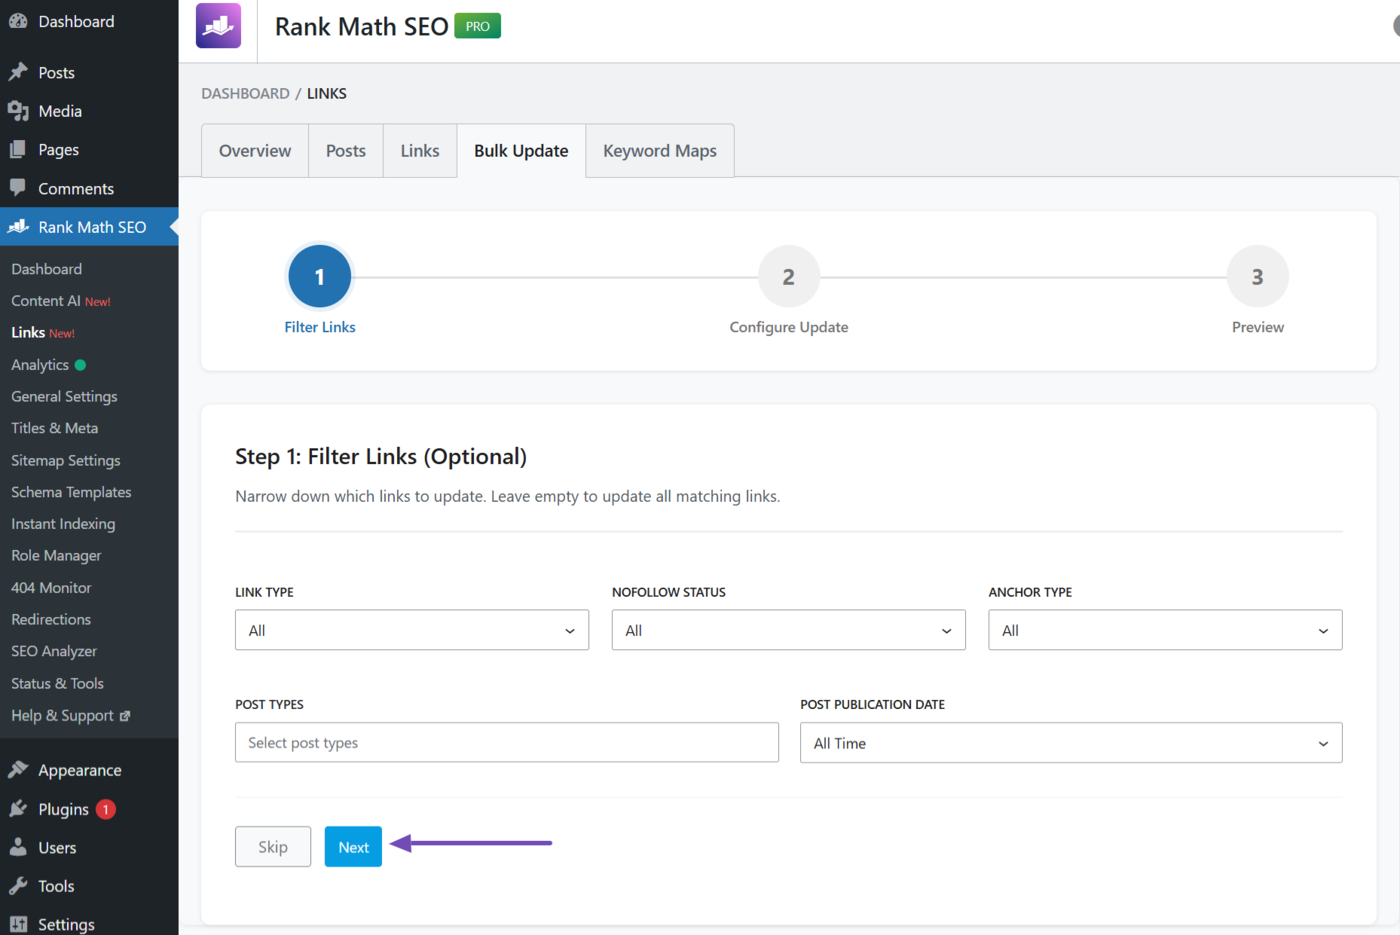The height and width of the screenshot is (935, 1400).
Task: Open the Anchor Type dropdown
Action: 1165,630
